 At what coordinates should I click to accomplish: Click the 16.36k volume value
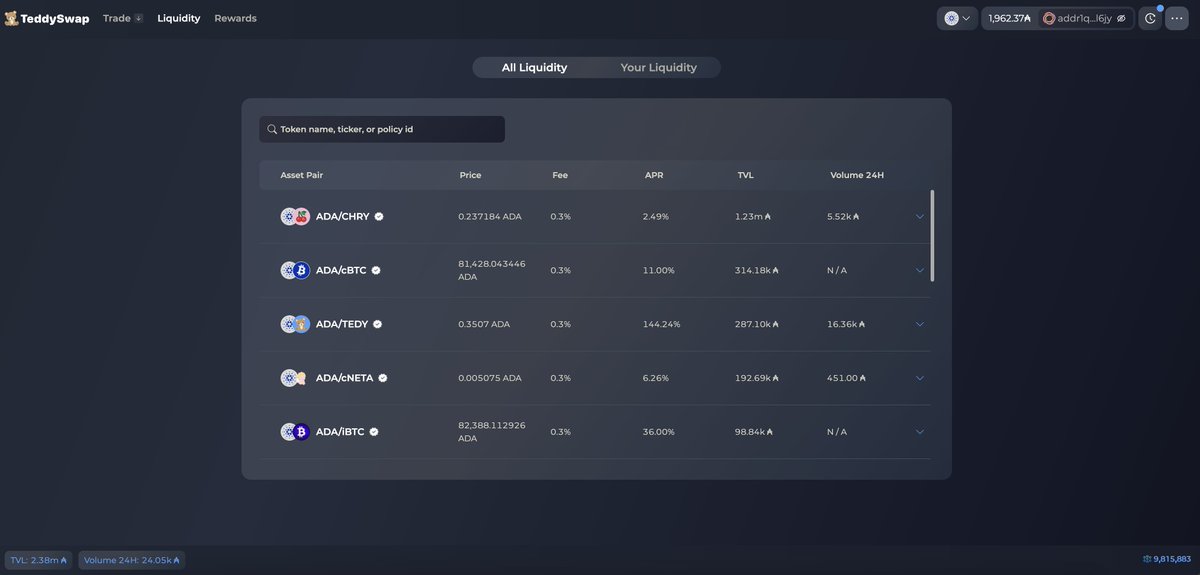pyautogui.click(x=846, y=324)
